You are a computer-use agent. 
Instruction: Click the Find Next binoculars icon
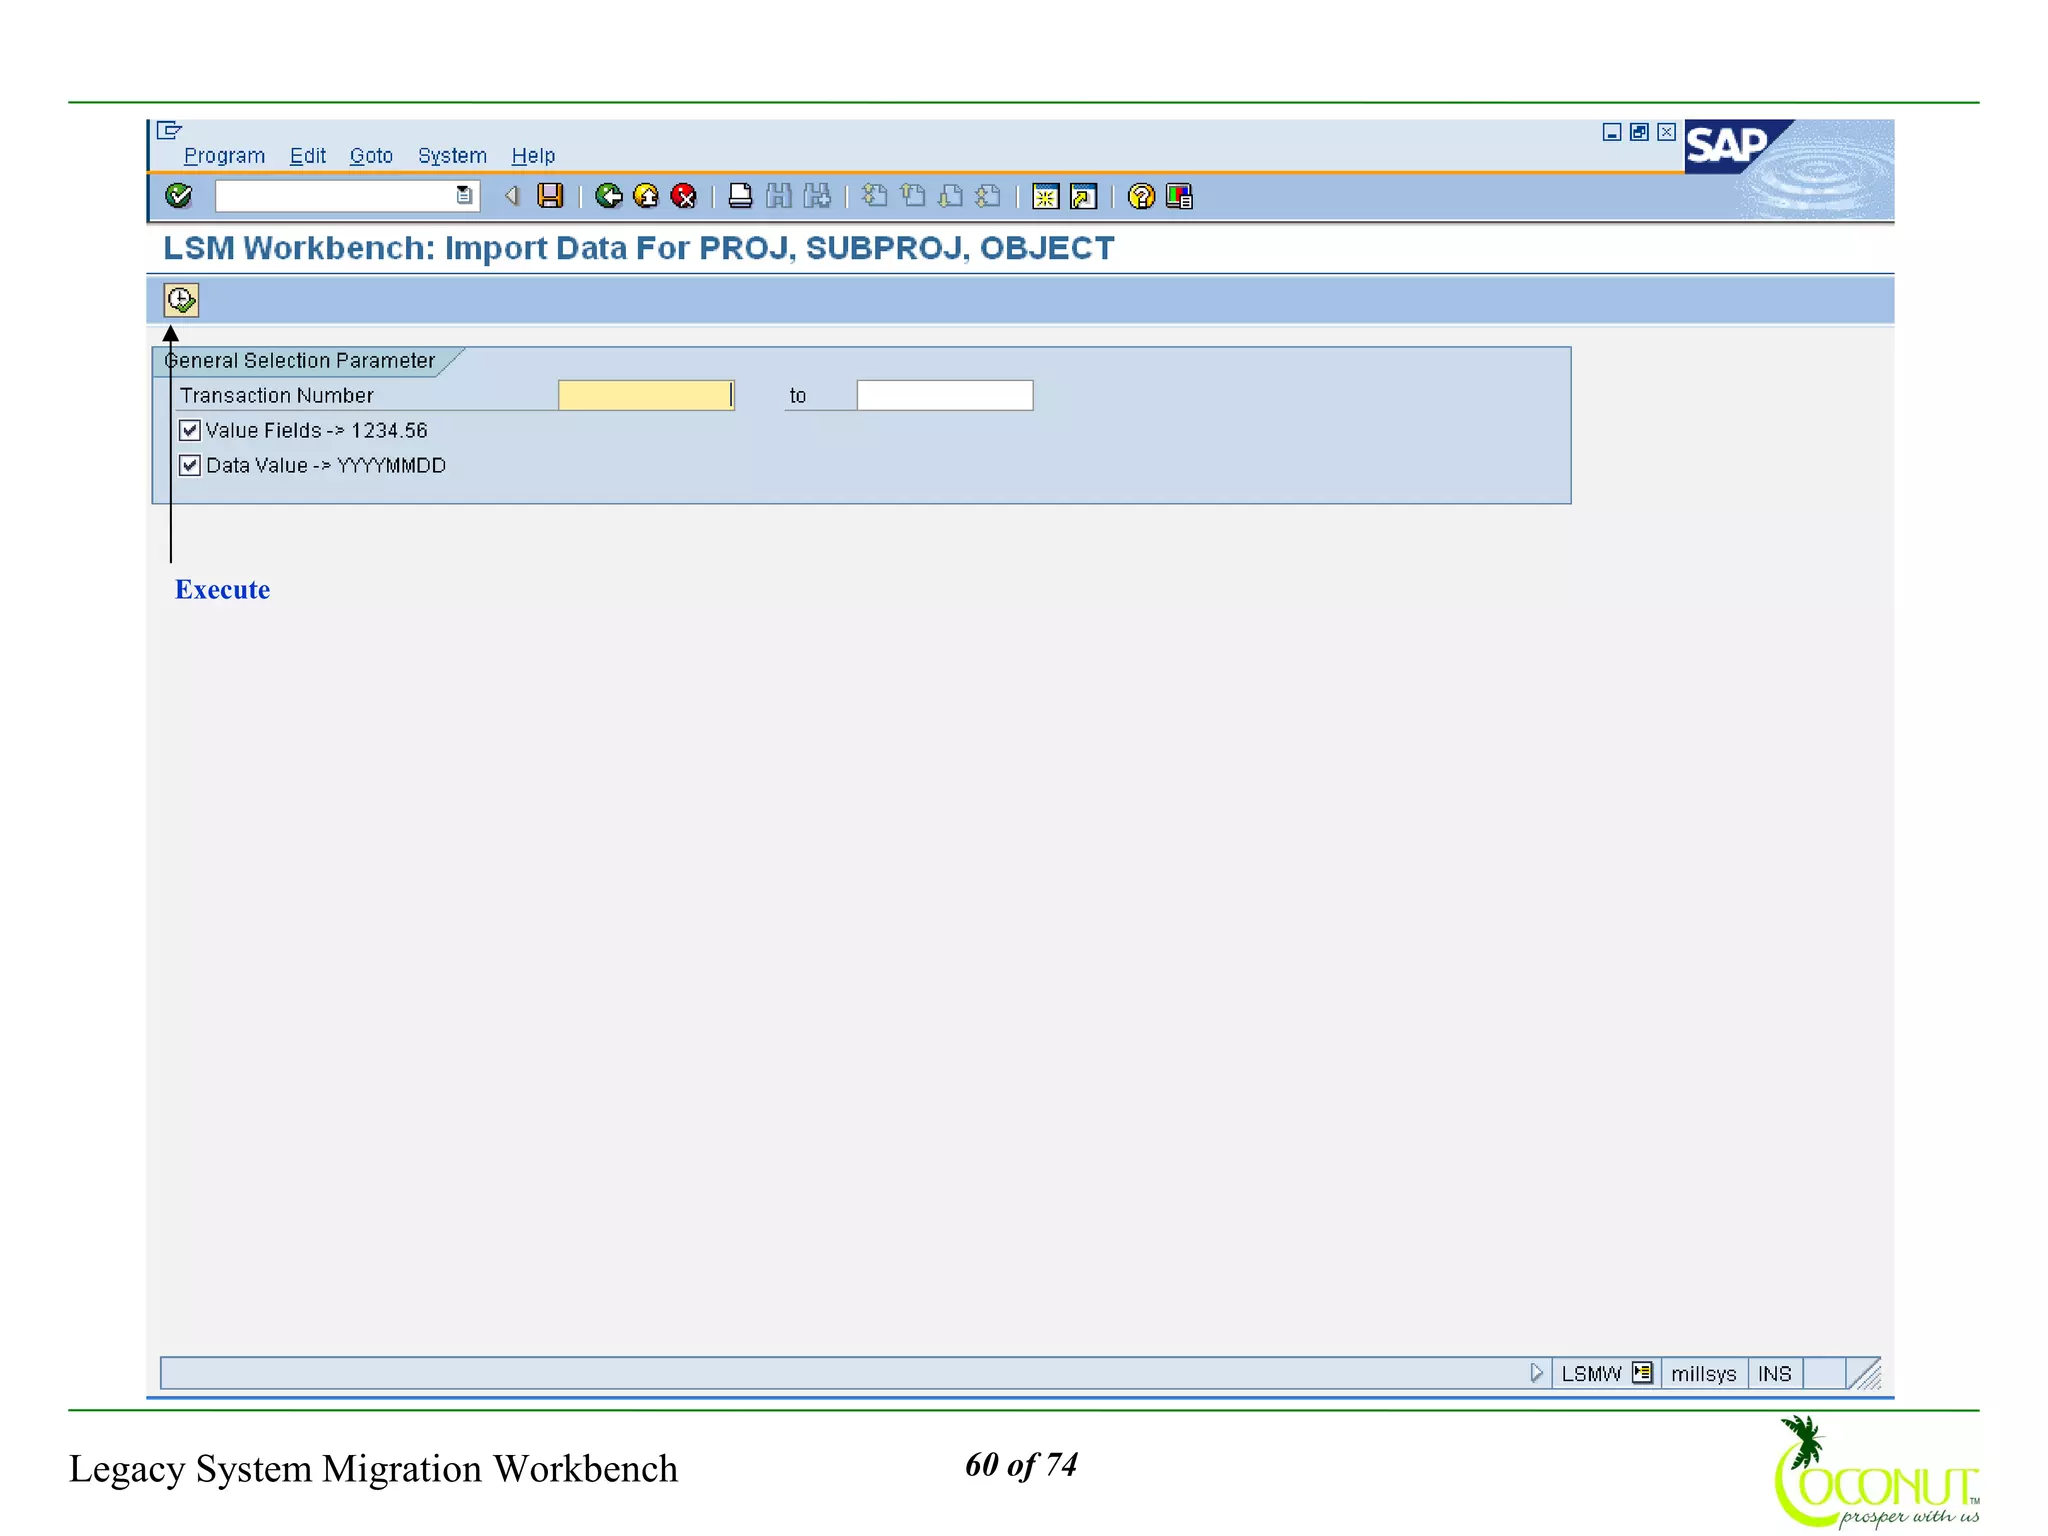[x=817, y=196]
